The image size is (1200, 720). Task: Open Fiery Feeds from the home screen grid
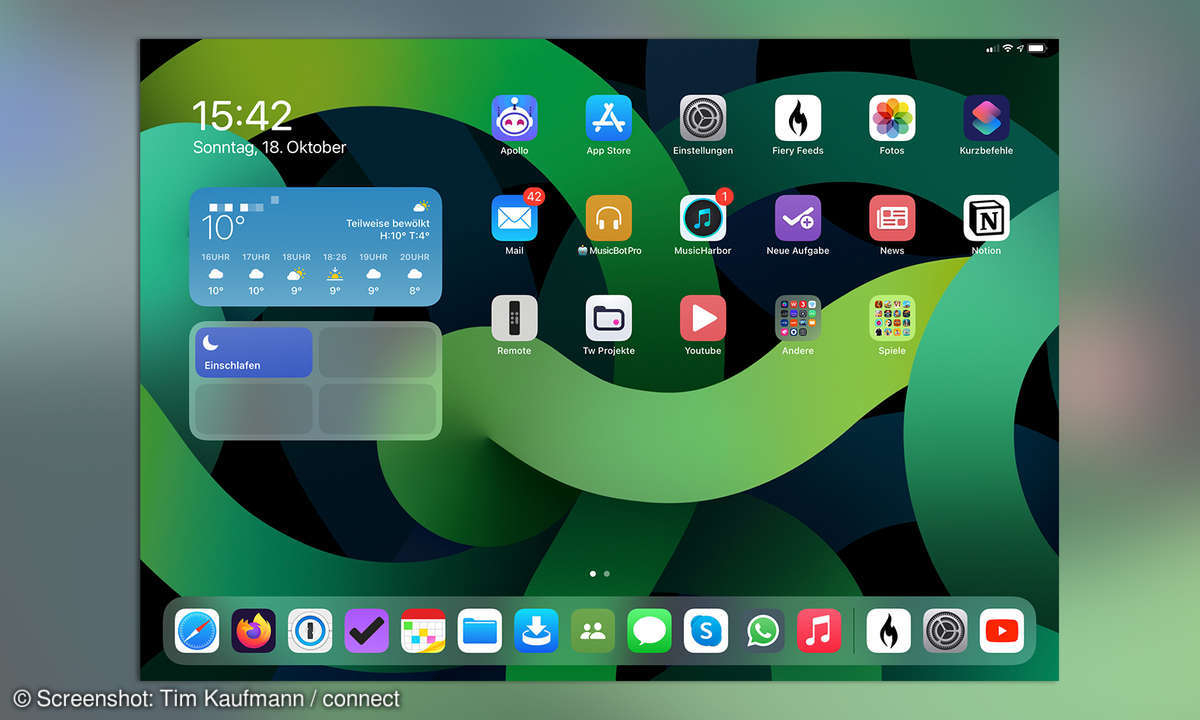797,118
